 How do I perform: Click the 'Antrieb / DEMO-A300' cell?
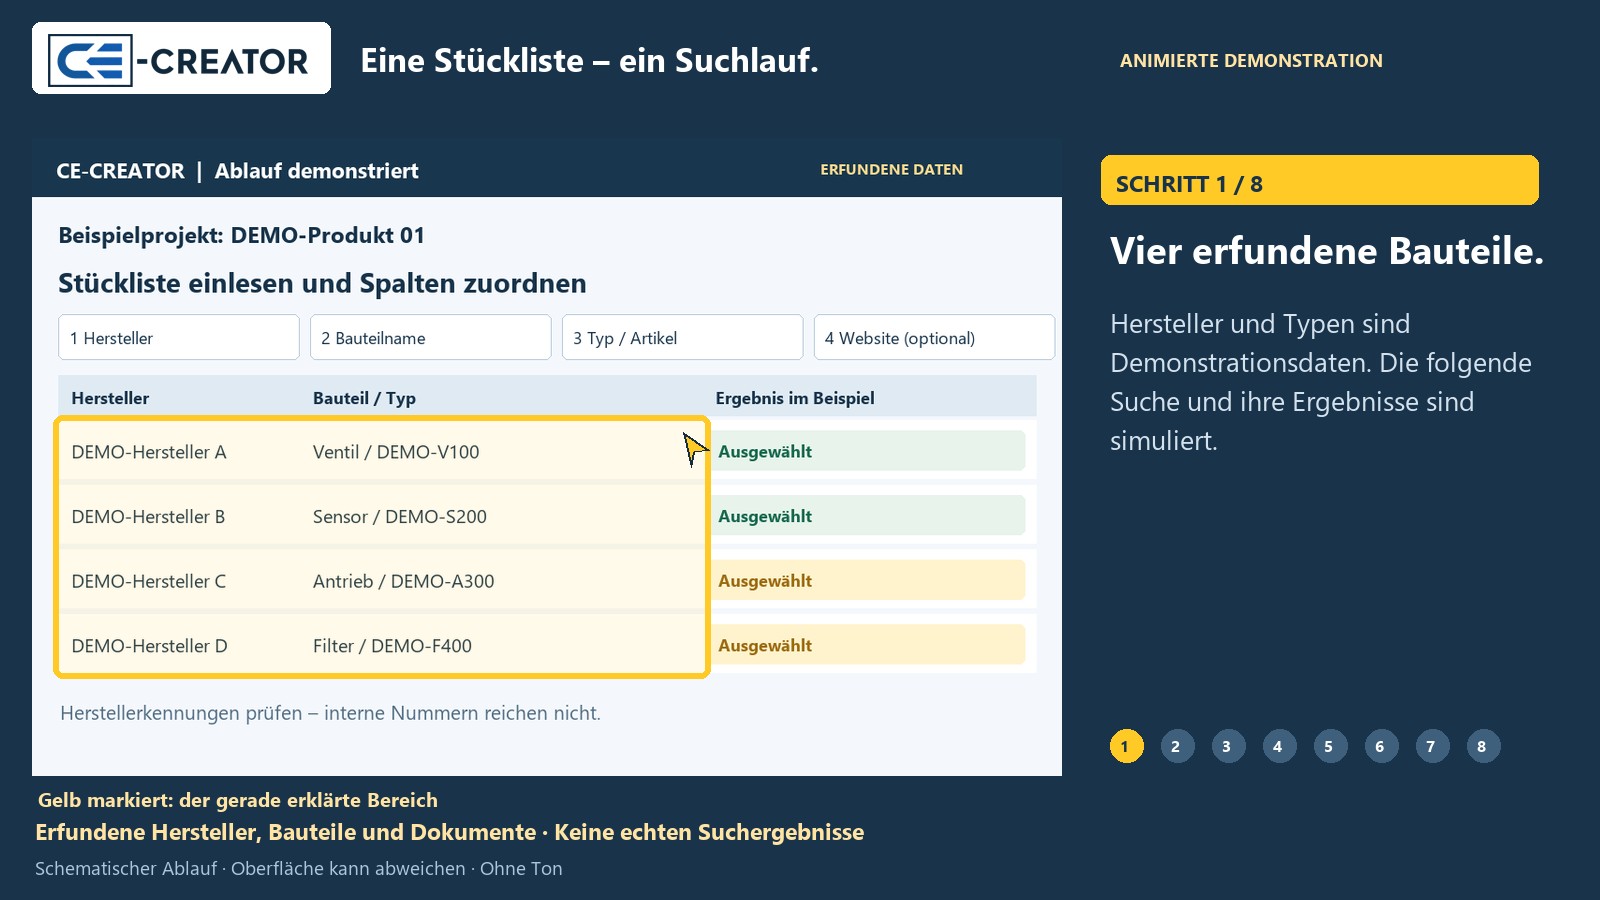coord(403,581)
